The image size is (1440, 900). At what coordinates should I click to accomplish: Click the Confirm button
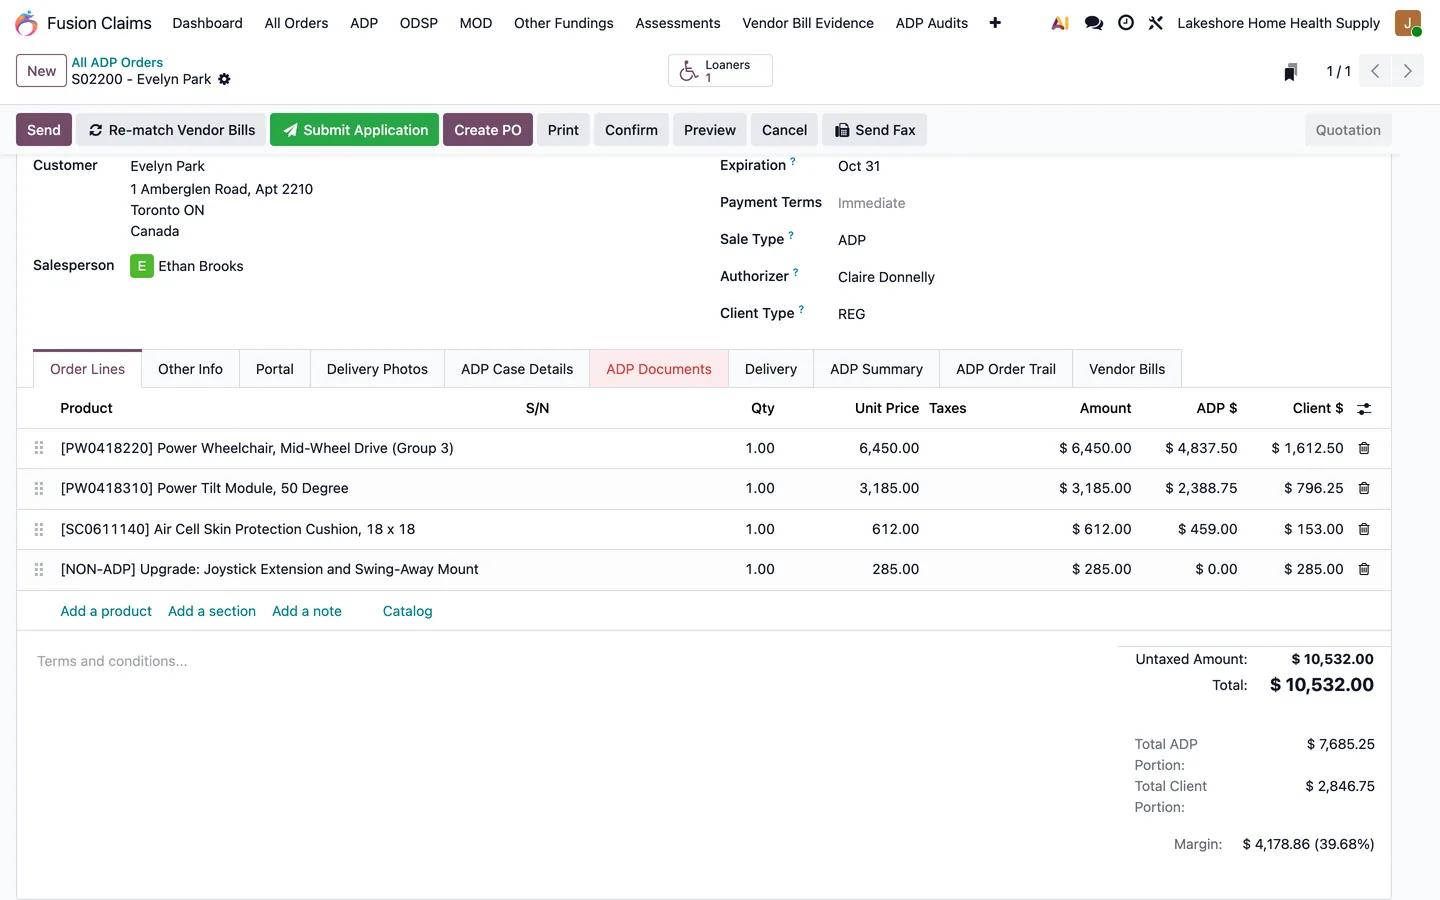click(x=631, y=130)
